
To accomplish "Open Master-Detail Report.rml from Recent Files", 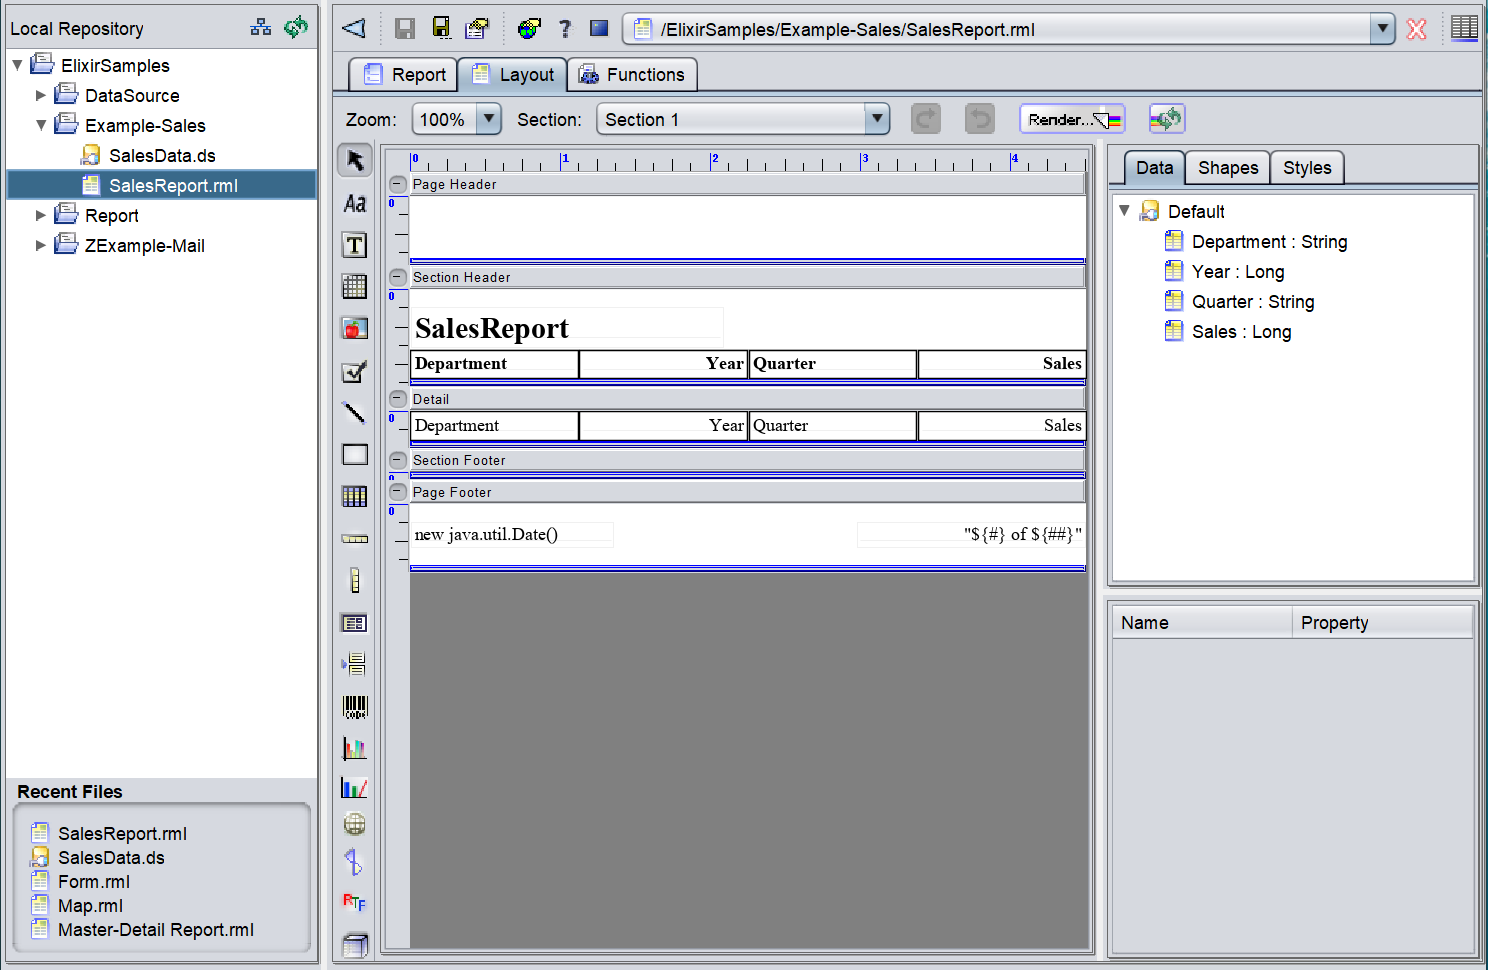I will [x=155, y=930].
